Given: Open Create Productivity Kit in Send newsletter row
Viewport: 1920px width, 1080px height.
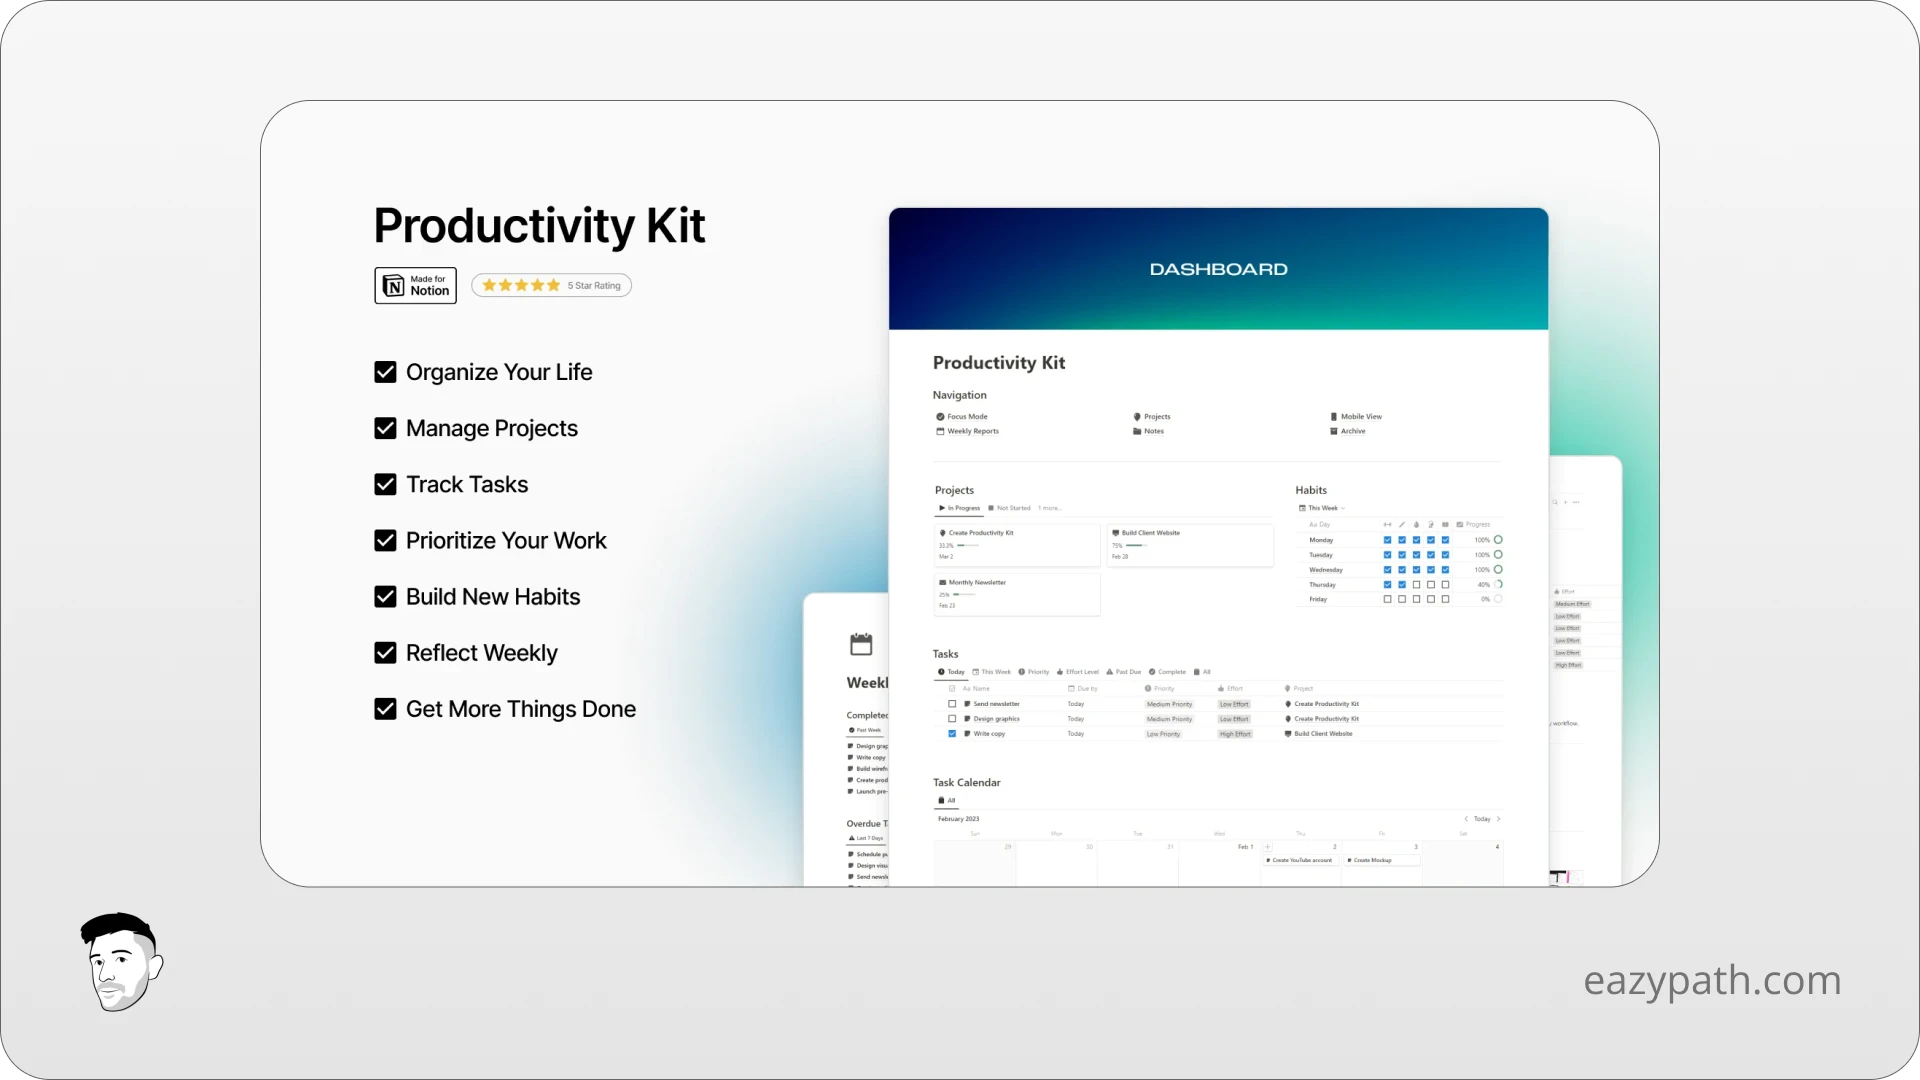Looking at the screenshot, I should pyautogui.click(x=1321, y=704).
